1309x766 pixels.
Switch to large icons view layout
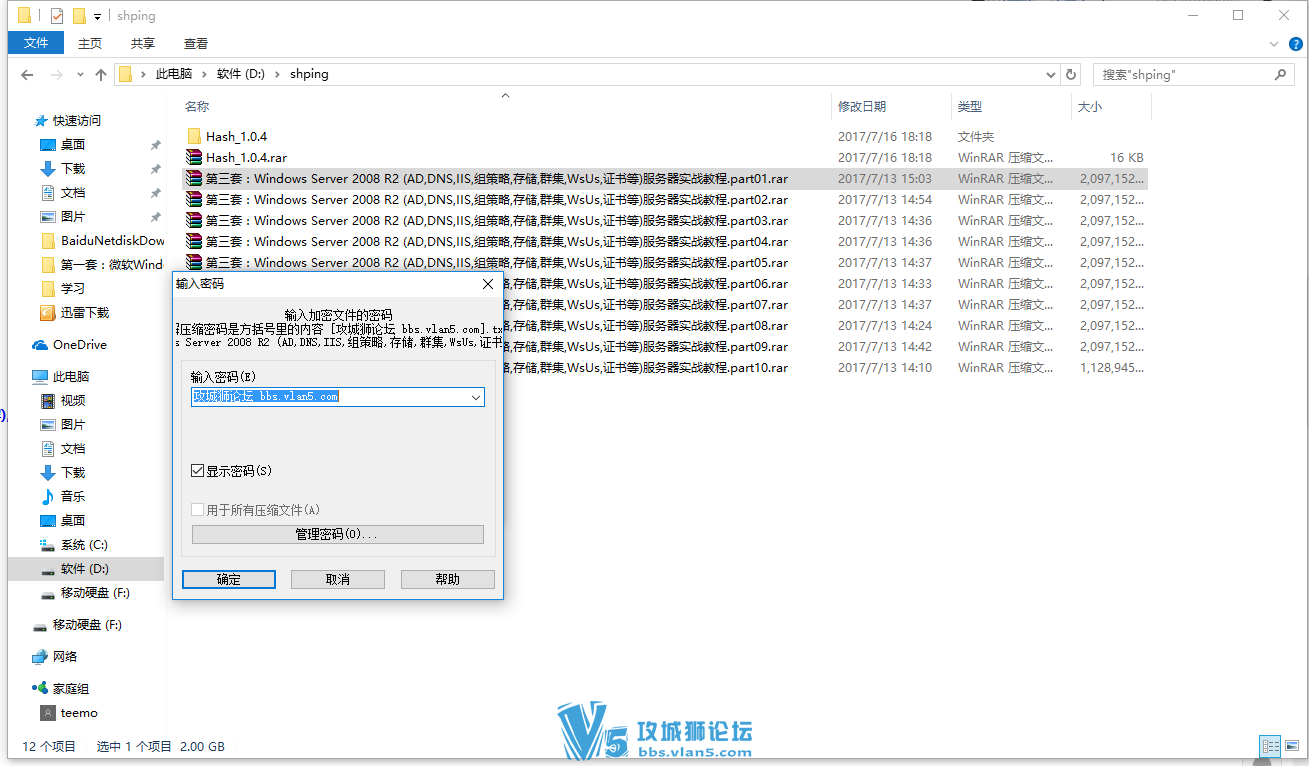click(x=1291, y=746)
